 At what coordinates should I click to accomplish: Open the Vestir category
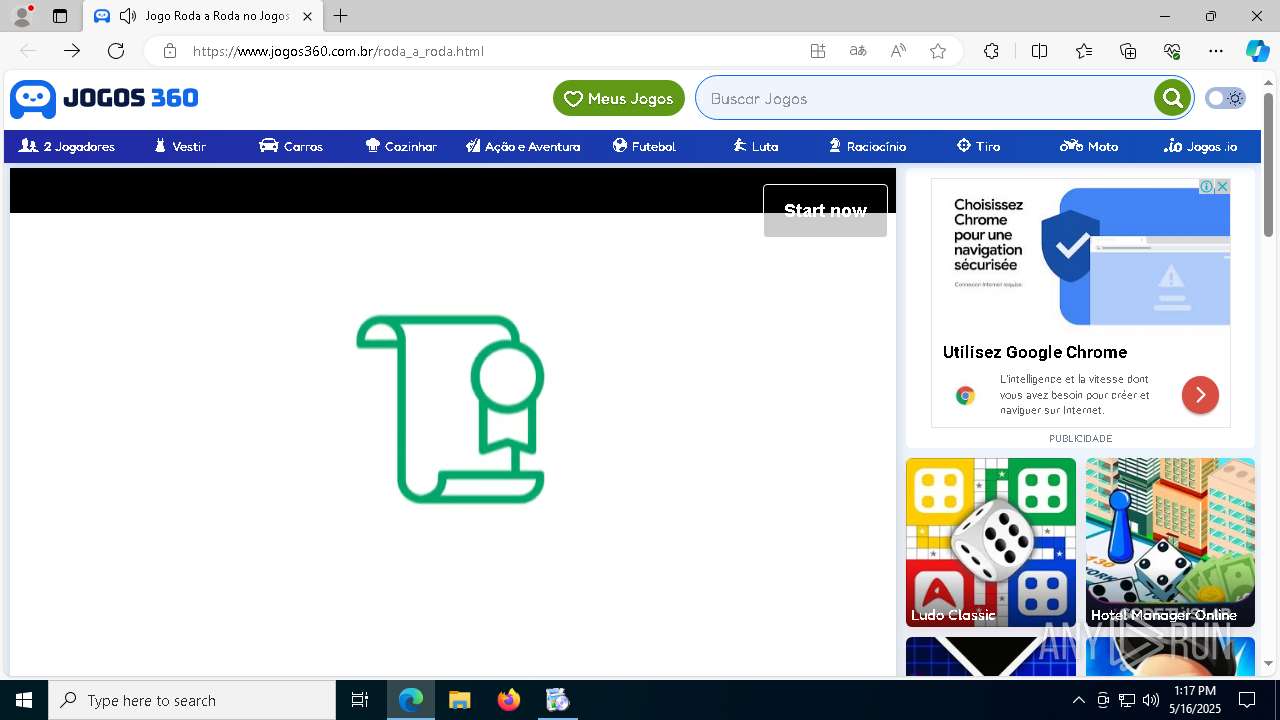[180, 146]
